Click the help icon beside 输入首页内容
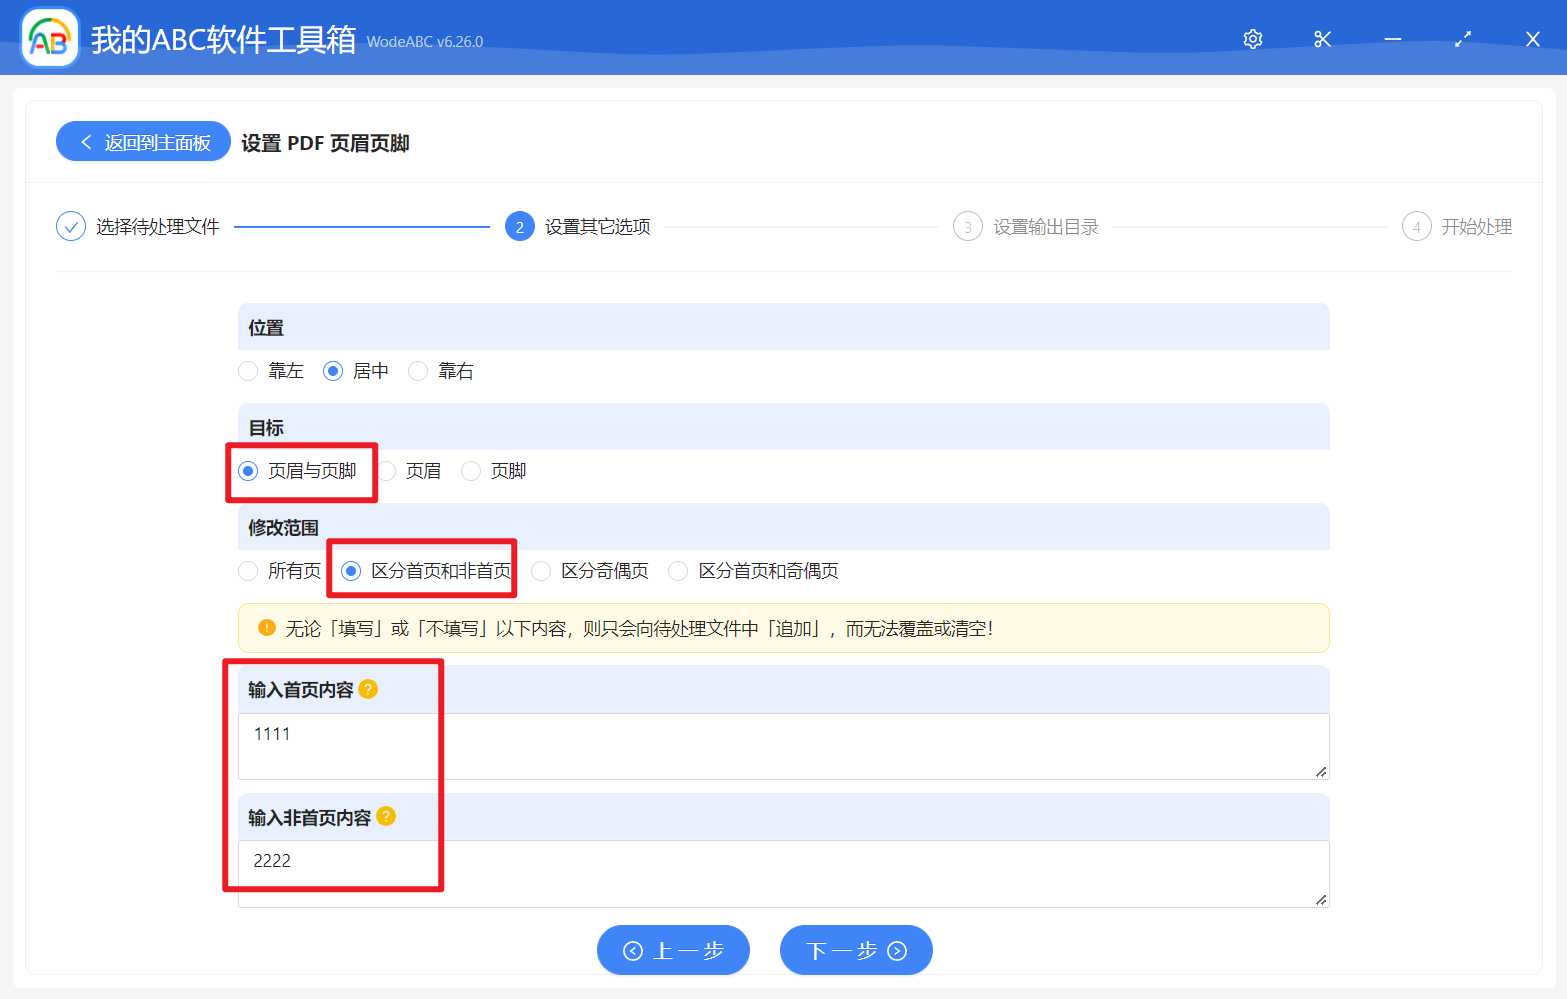Viewport: 1567px width, 999px height. [368, 689]
